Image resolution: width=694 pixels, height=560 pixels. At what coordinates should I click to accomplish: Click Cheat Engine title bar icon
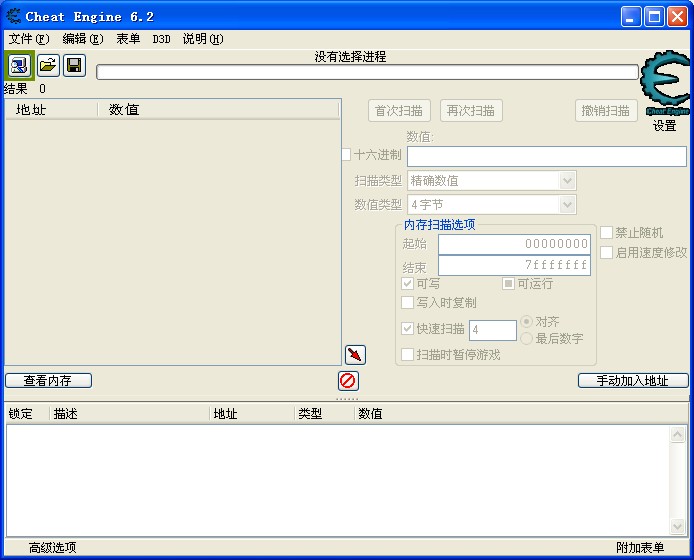pyautogui.click(x=13, y=16)
